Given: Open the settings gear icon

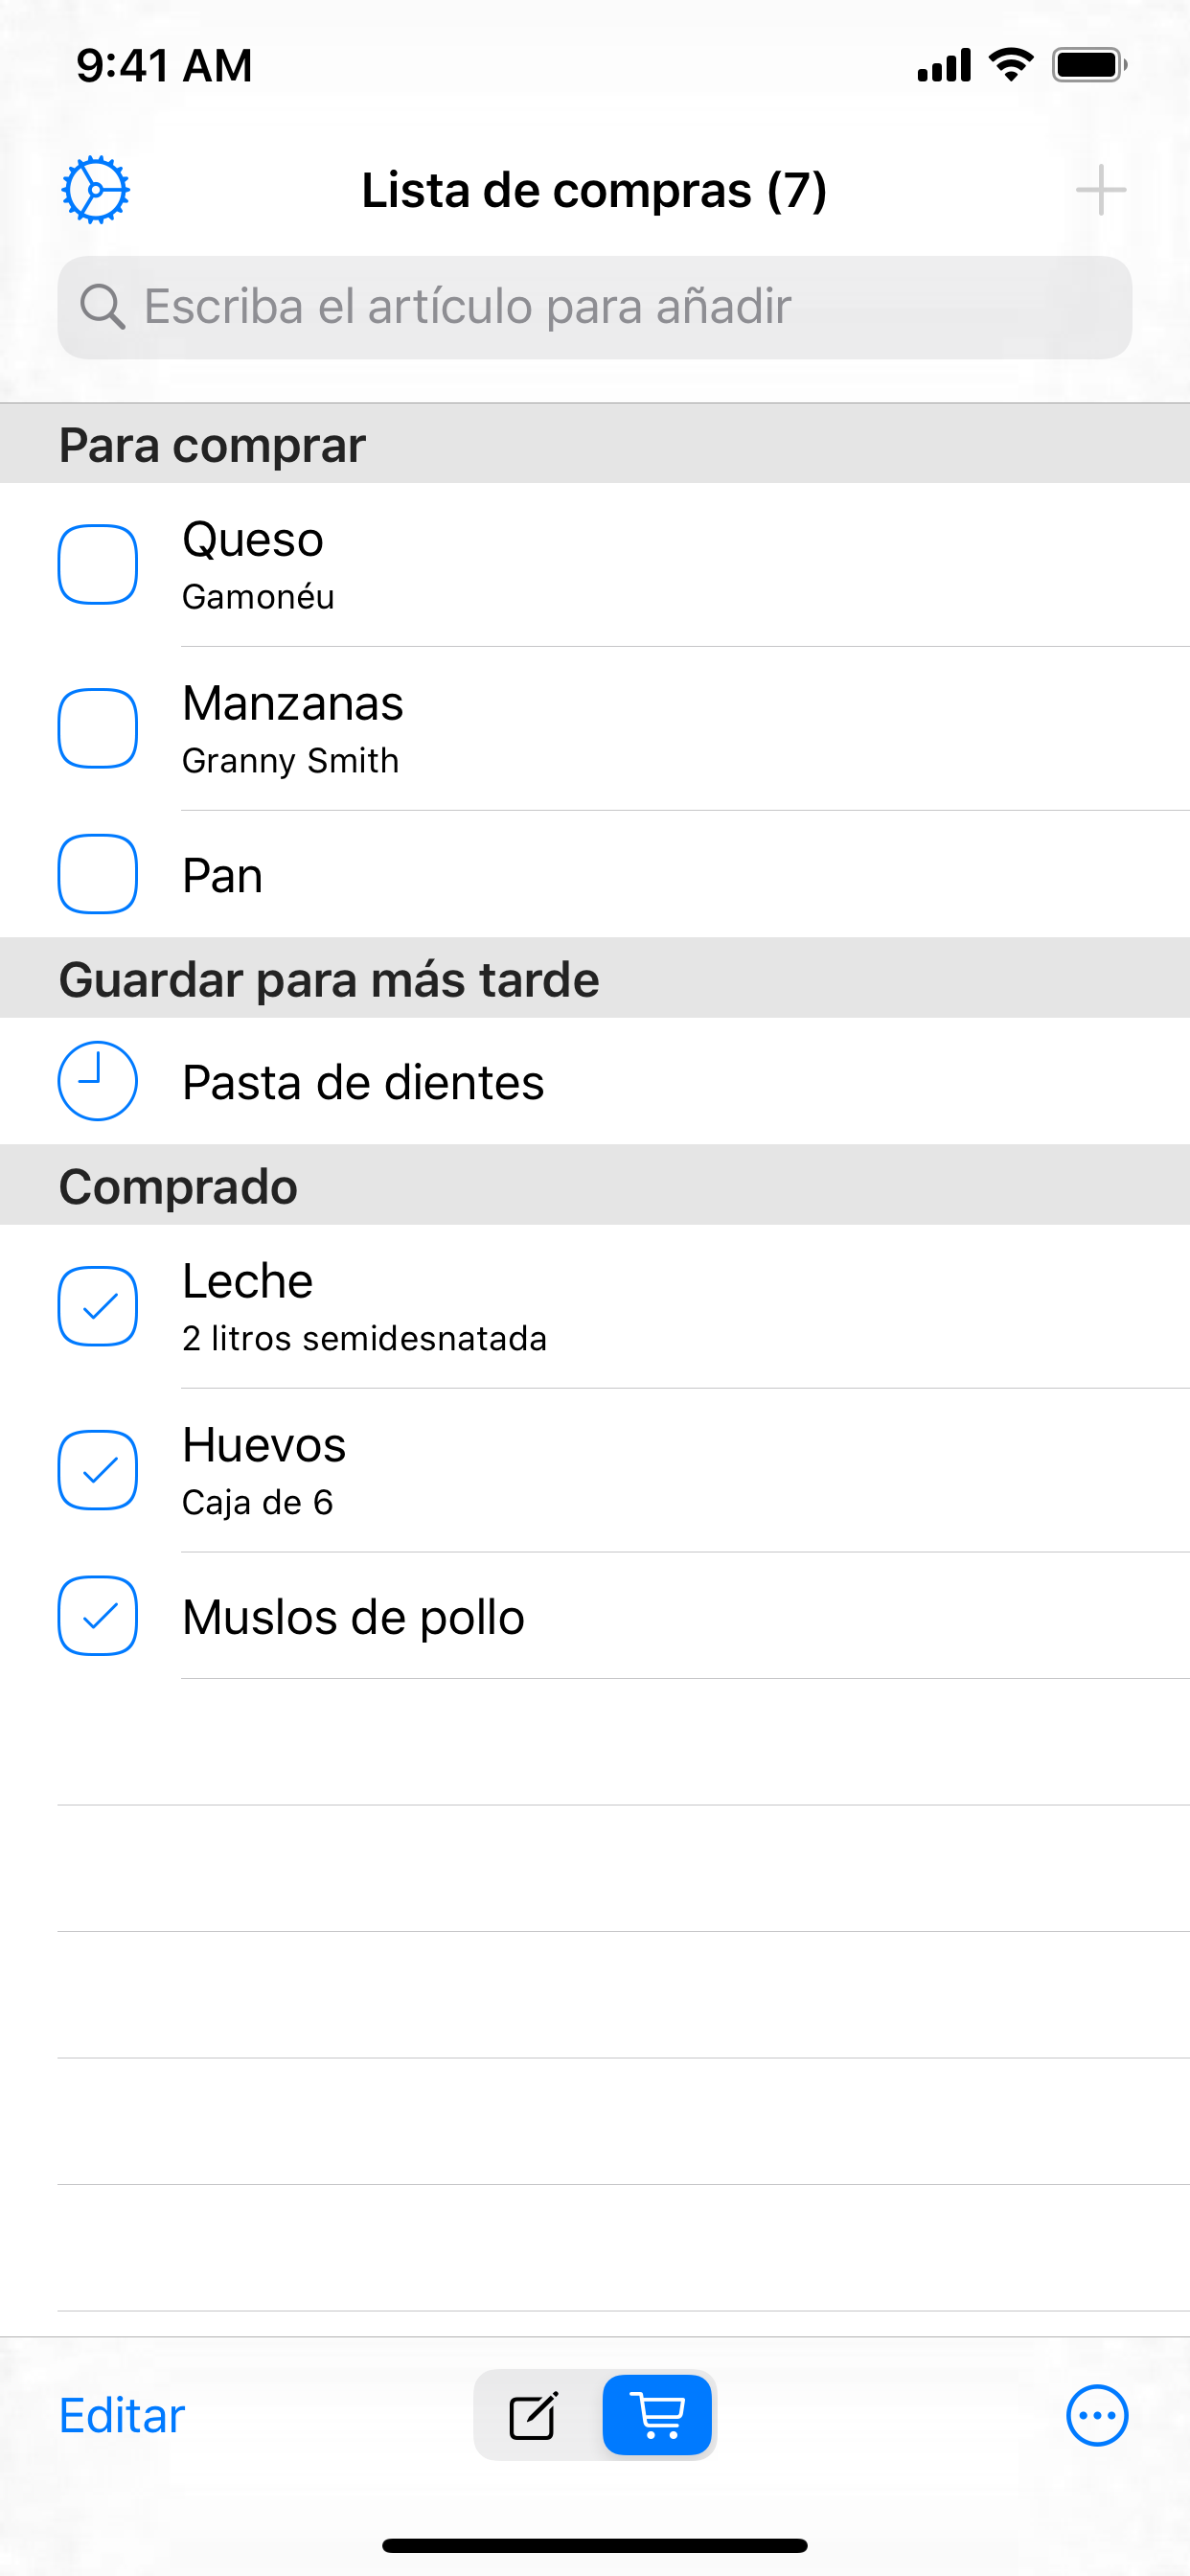Looking at the screenshot, I should coord(96,189).
